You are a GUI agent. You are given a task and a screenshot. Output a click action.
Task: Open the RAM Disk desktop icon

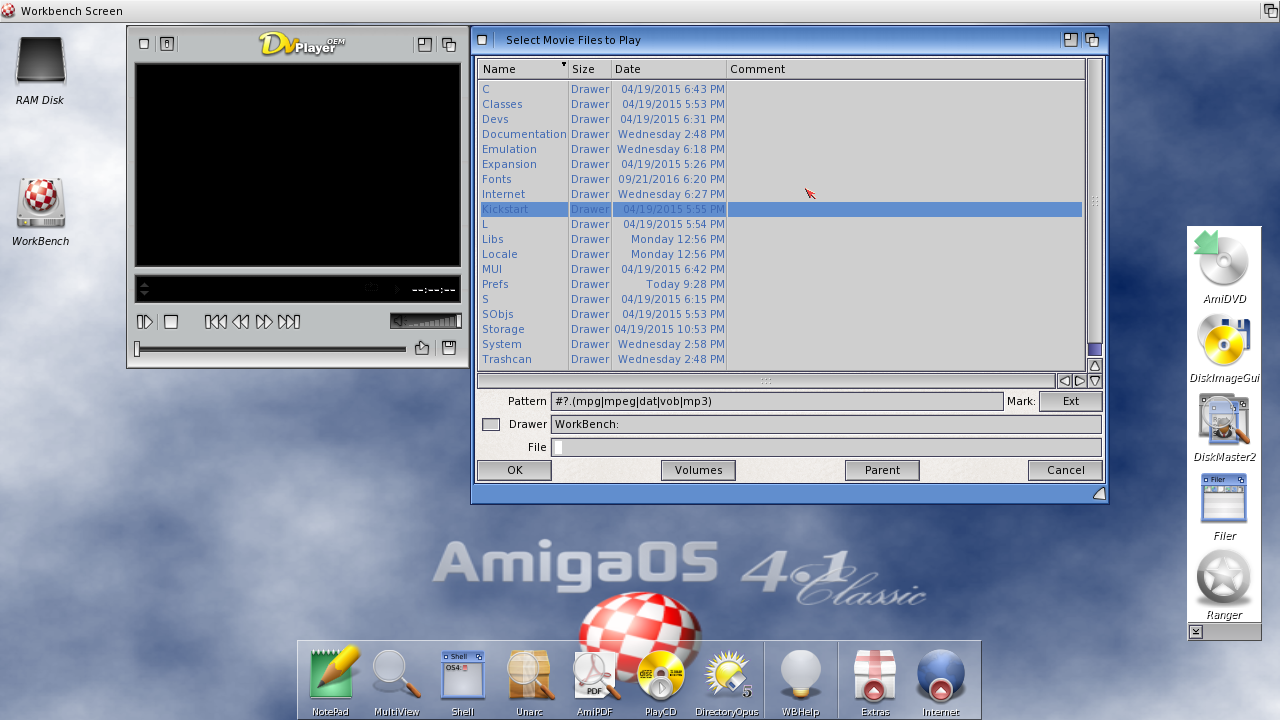(40, 70)
